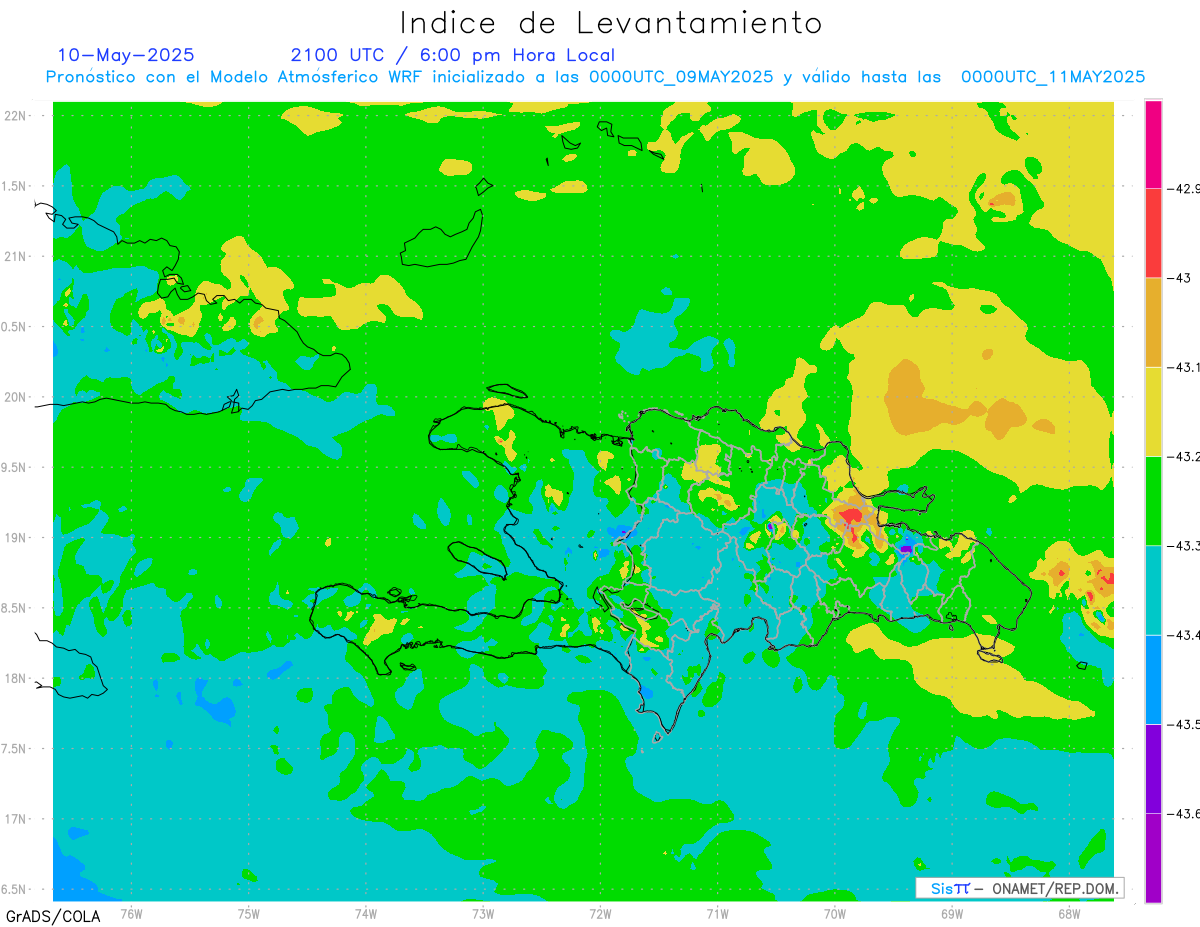Click '2100 UTC / 6:00 pm Hora Local'
Viewport: 1200px width, 927px height.
click(x=453, y=55)
